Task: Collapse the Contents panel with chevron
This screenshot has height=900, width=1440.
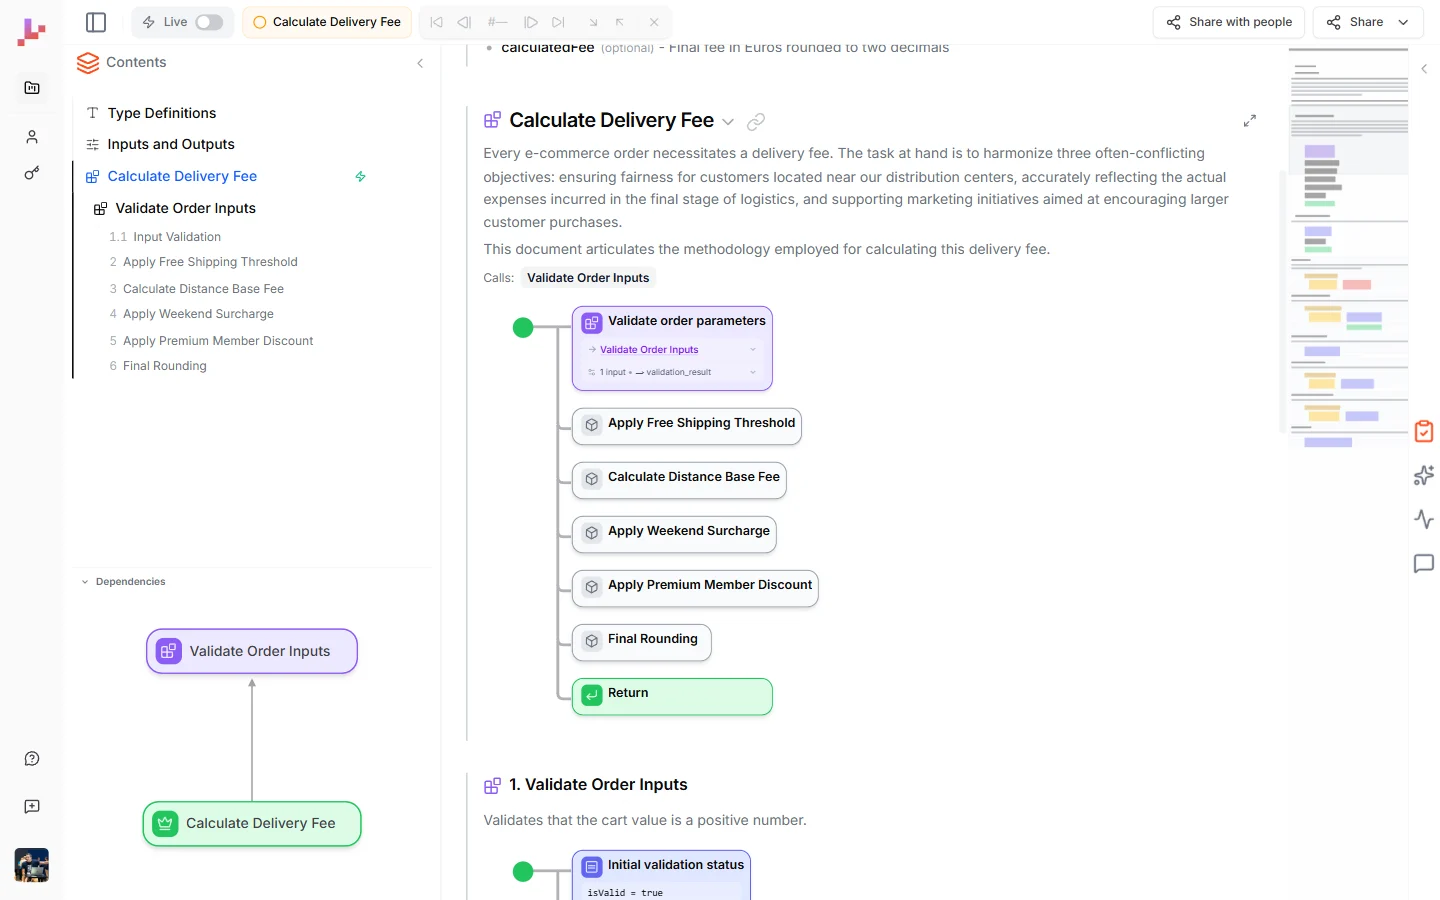Action: [x=420, y=63]
